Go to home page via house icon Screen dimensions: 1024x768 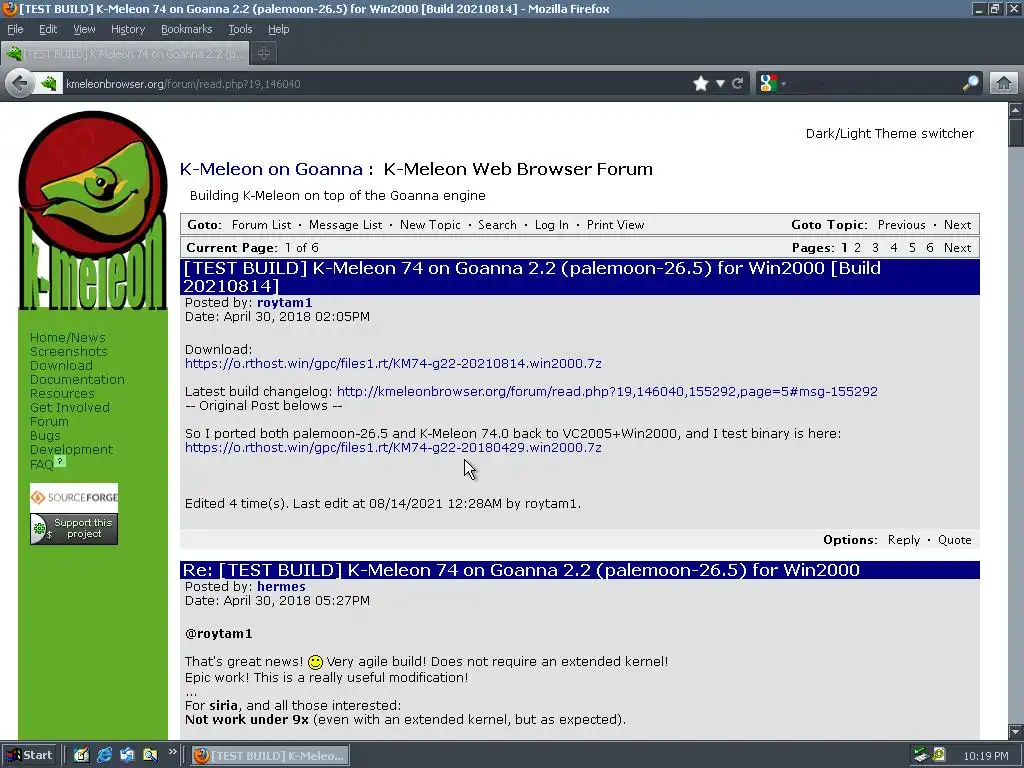click(x=1004, y=84)
